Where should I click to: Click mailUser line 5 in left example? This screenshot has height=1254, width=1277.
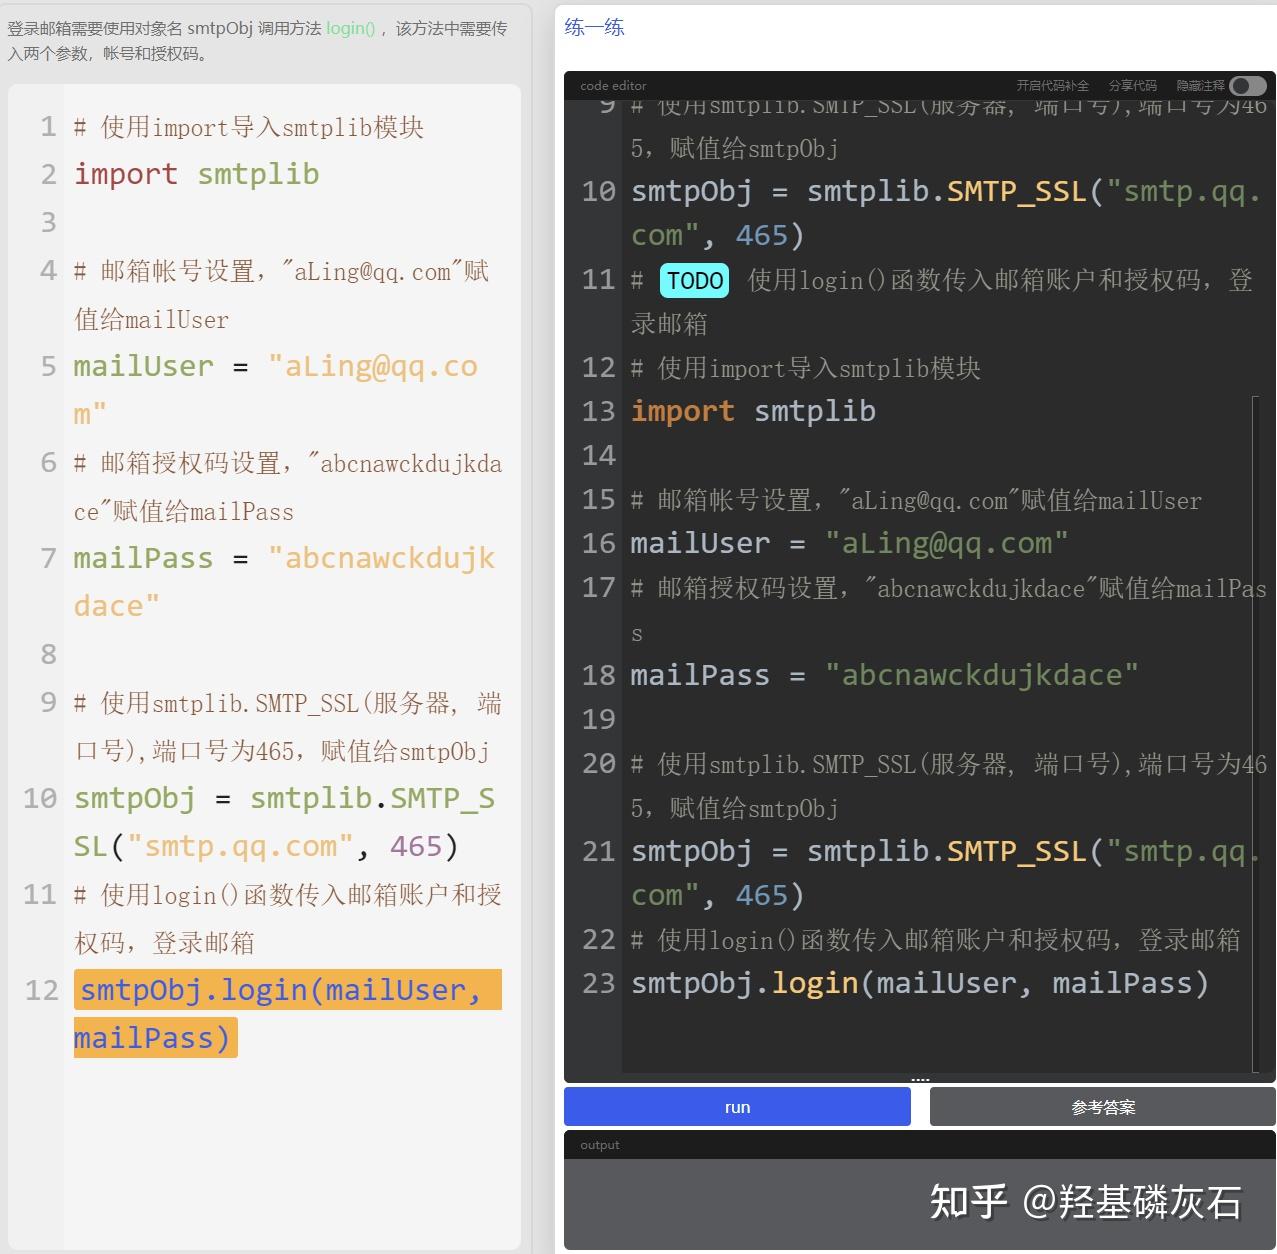pyautogui.click(x=276, y=390)
